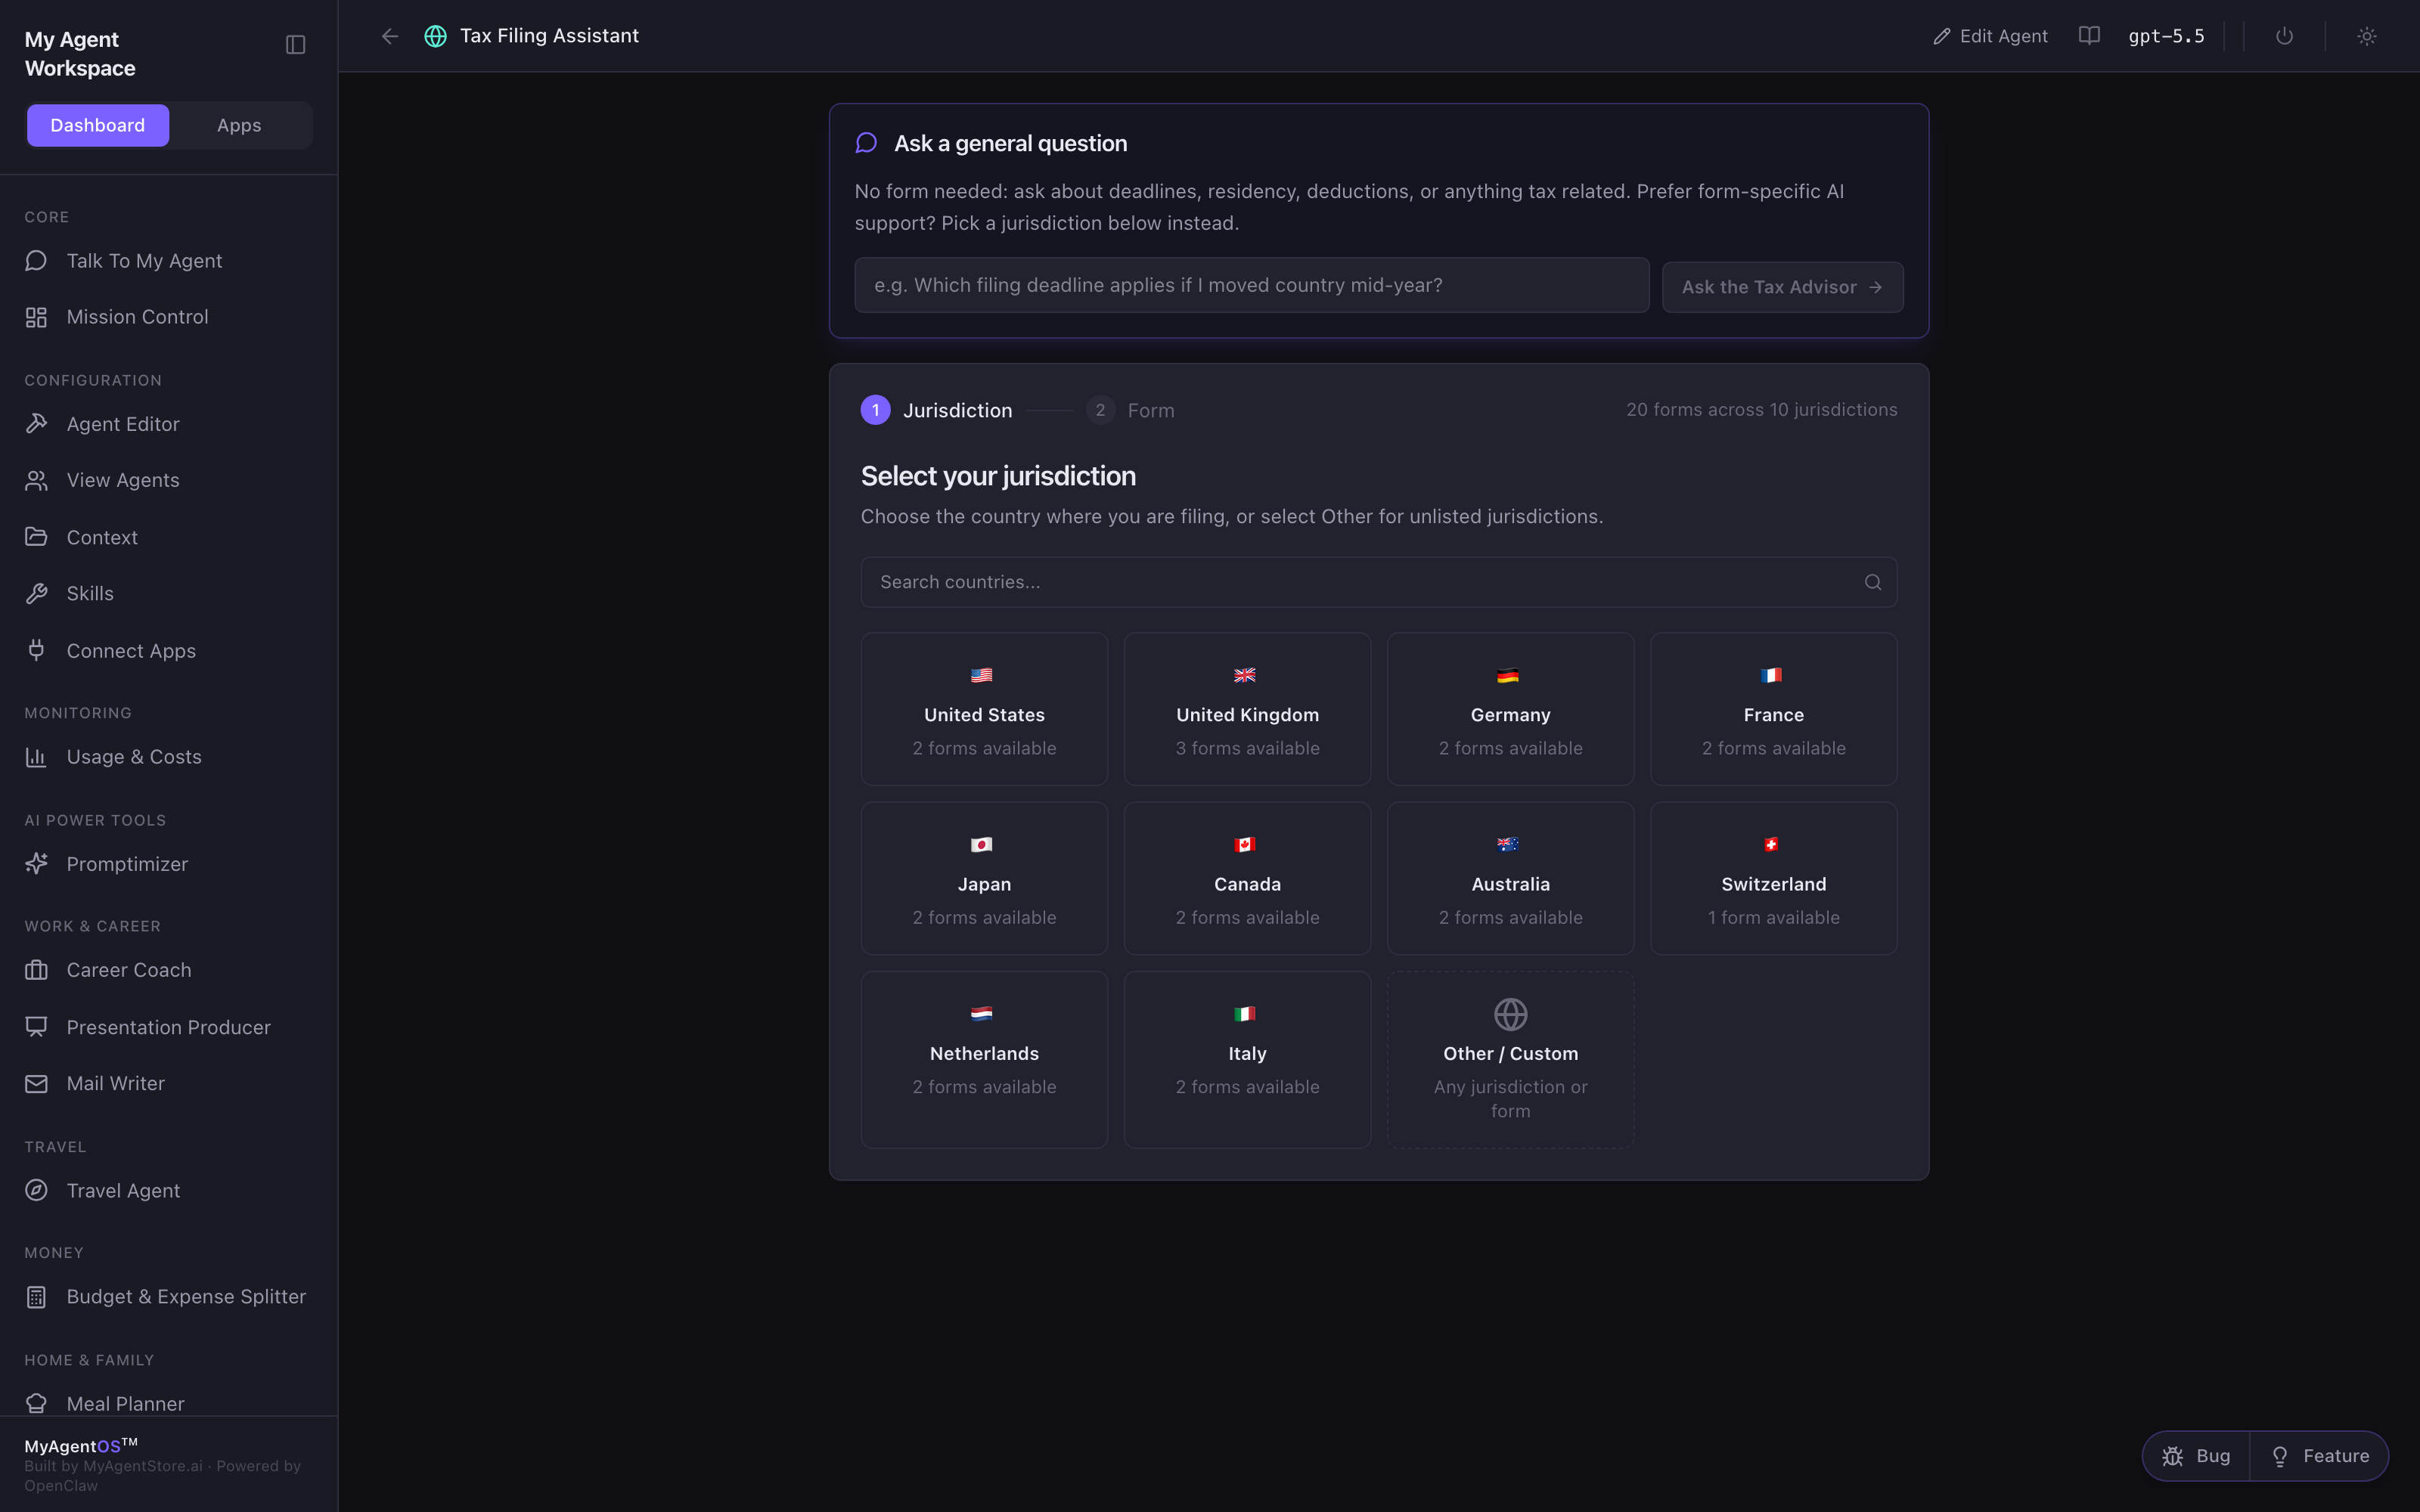Switch to the Apps tab
The image size is (2420, 1512).
coord(239,126)
